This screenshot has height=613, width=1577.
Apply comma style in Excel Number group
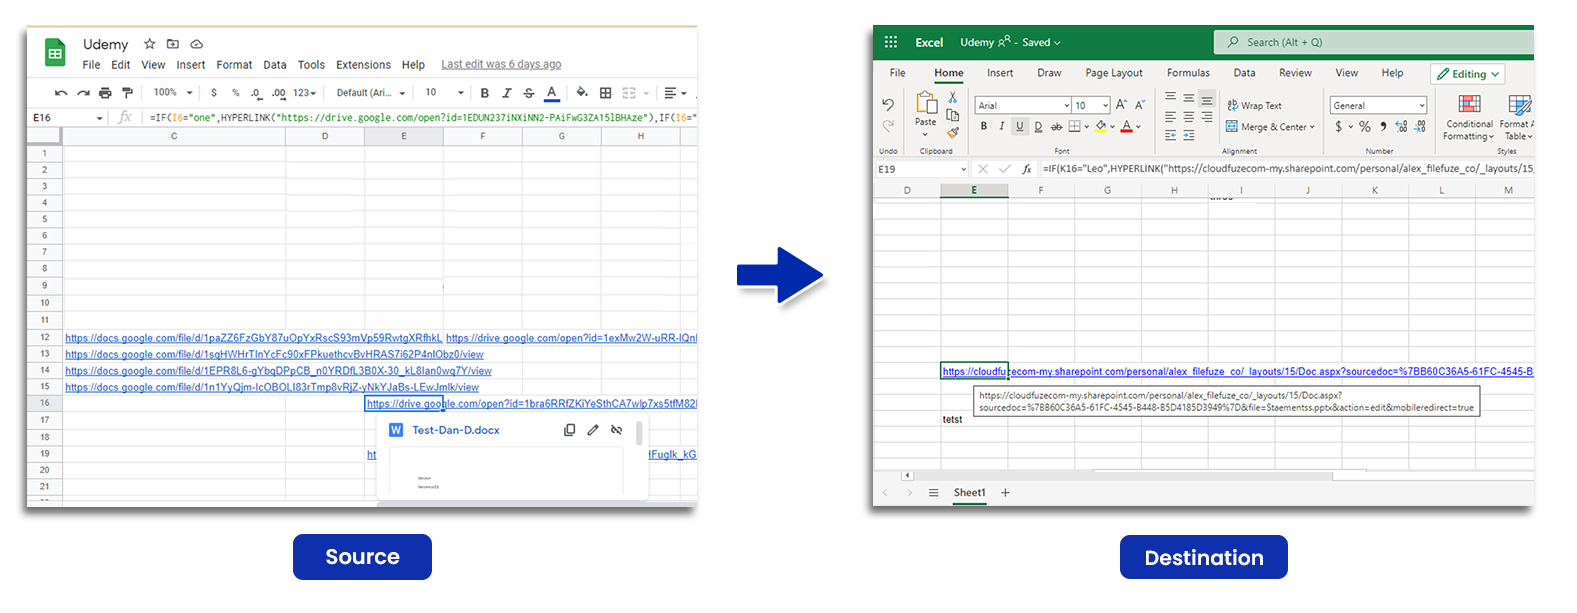tap(1383, 127)
